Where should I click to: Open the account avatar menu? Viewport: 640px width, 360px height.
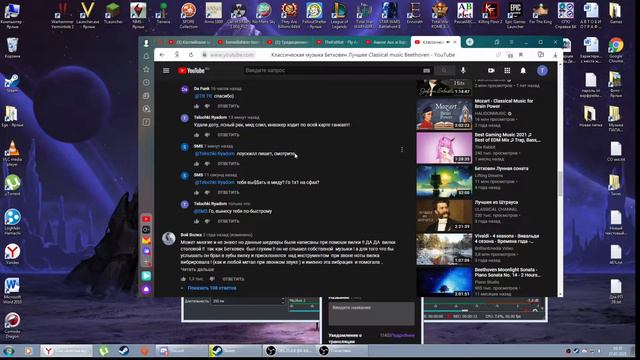point(542,71)
